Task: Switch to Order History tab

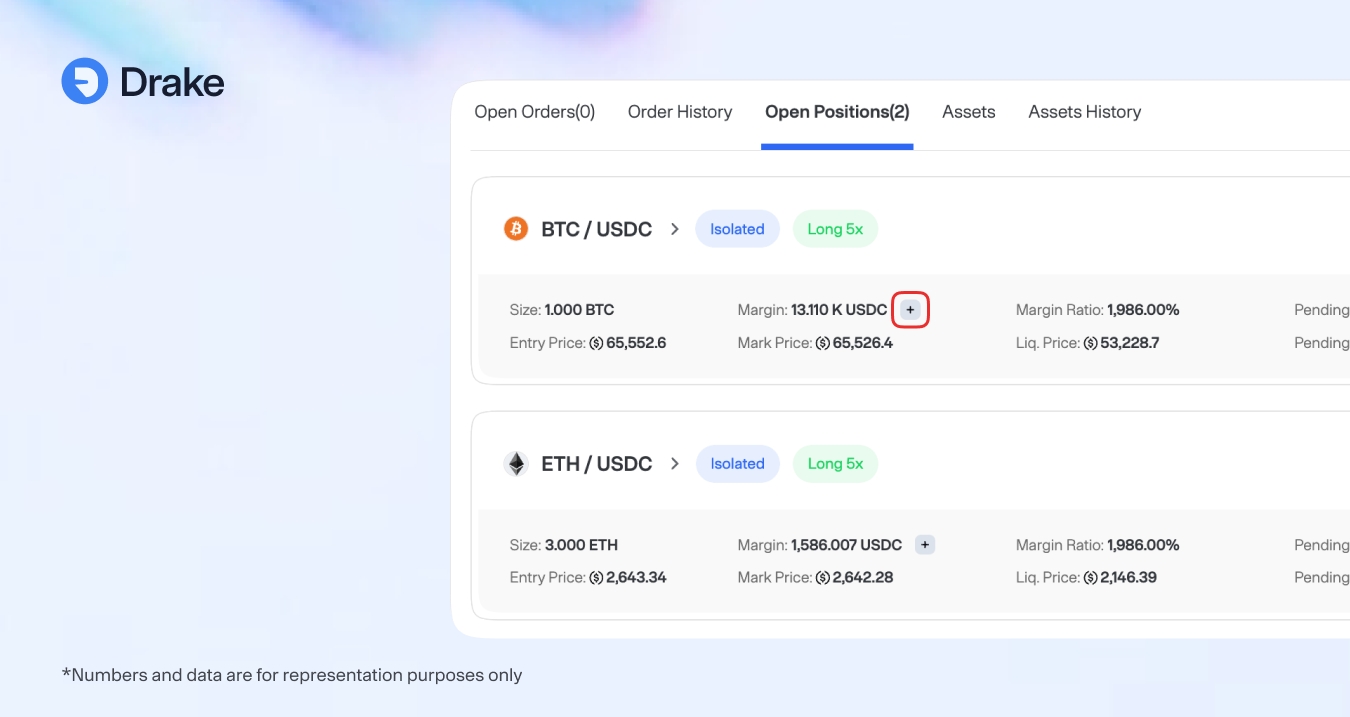Action: 680,112
